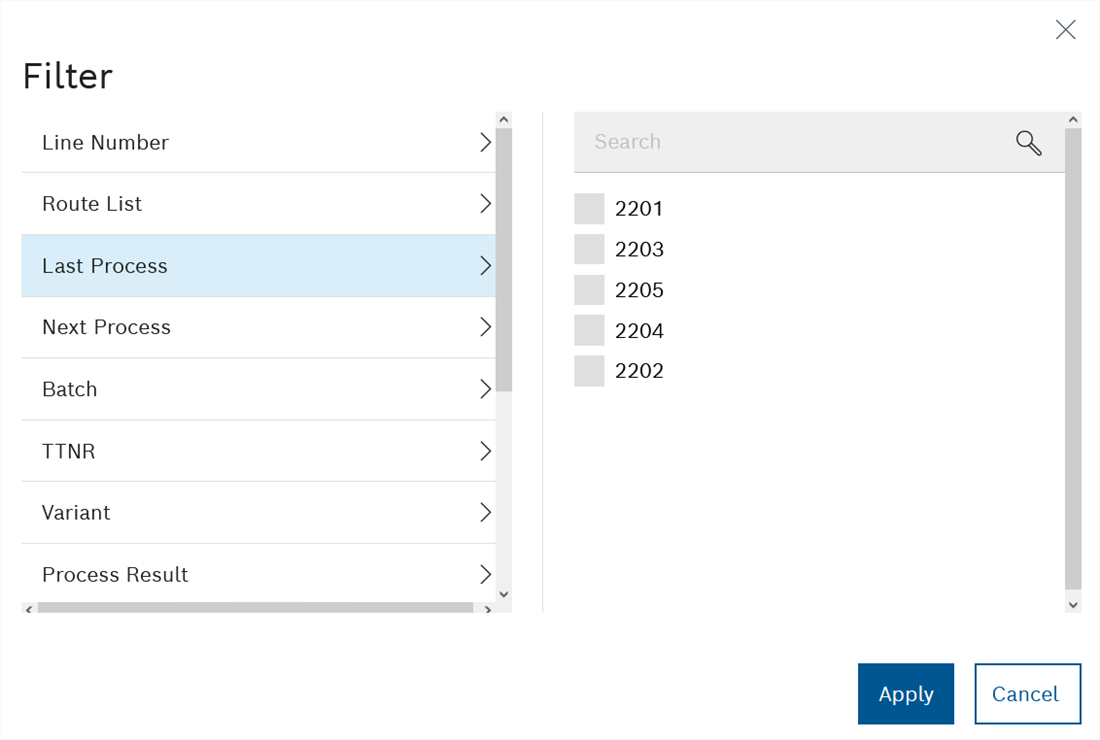This screenshot has width=1100, height=740.
Task: Select the 2204 checkbox
Action: click(589, 330)
